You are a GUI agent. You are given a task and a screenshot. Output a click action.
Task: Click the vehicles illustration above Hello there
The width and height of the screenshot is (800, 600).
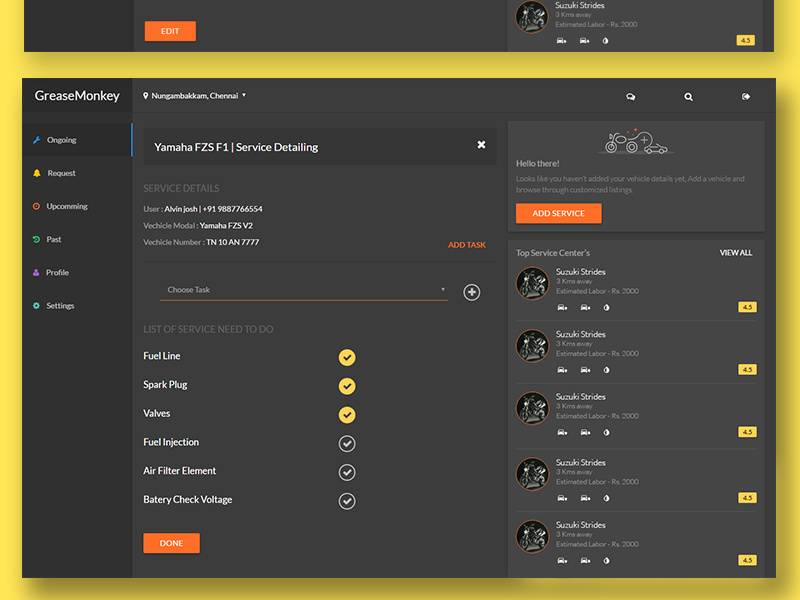pos(636,141)
